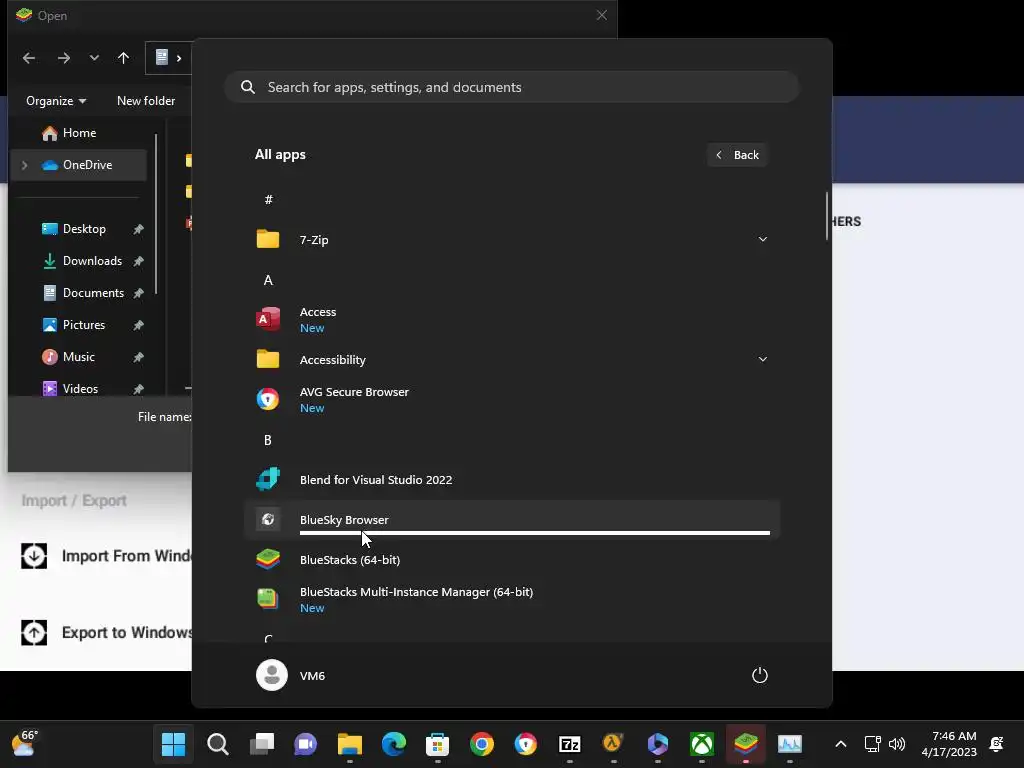Open Google Chrome from the taskbar
Image resolution: width=1024 pixels, height=768 pixels.
point(482,744)
